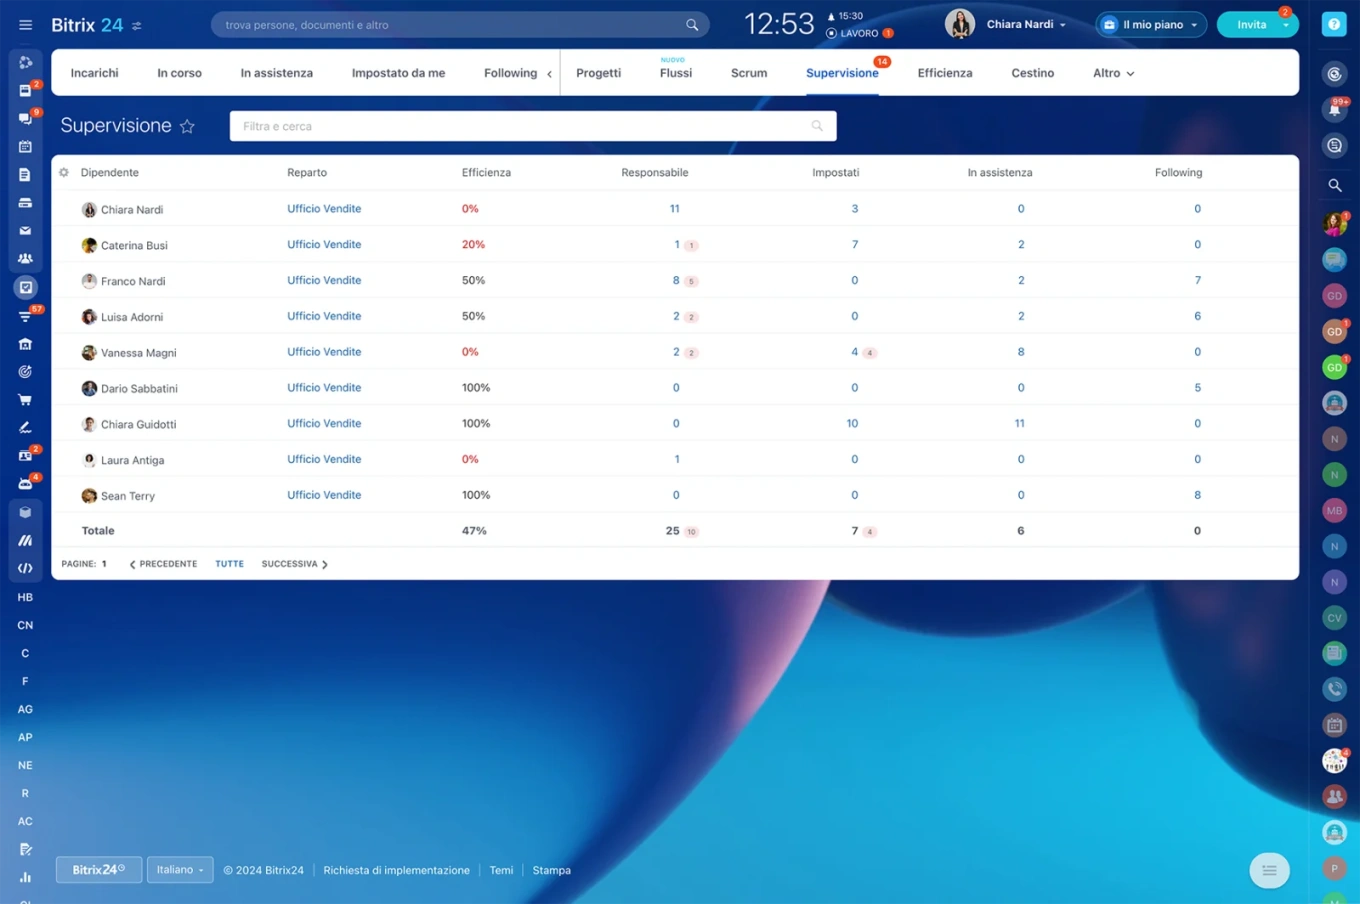Open the Mail icon from the sidebar
1360x904 pixels.
point(25,230)
